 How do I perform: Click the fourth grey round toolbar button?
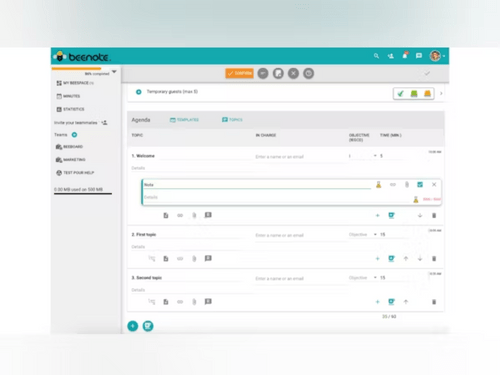coord(309,73)
